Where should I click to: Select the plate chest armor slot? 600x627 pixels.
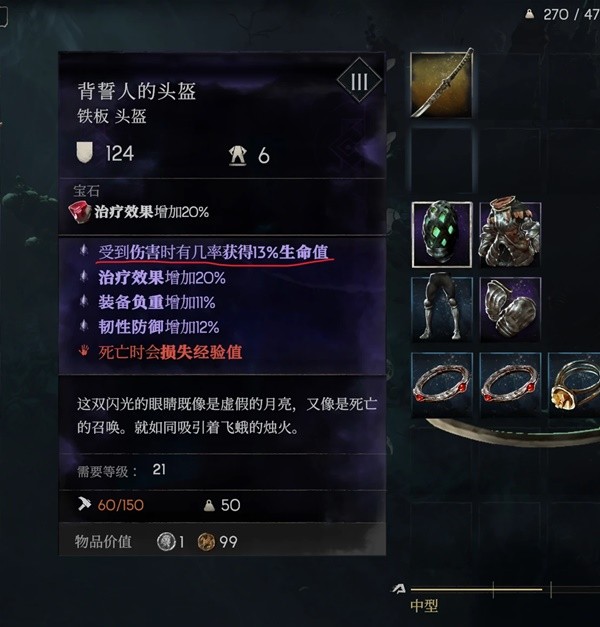click(x=510, y=235)
